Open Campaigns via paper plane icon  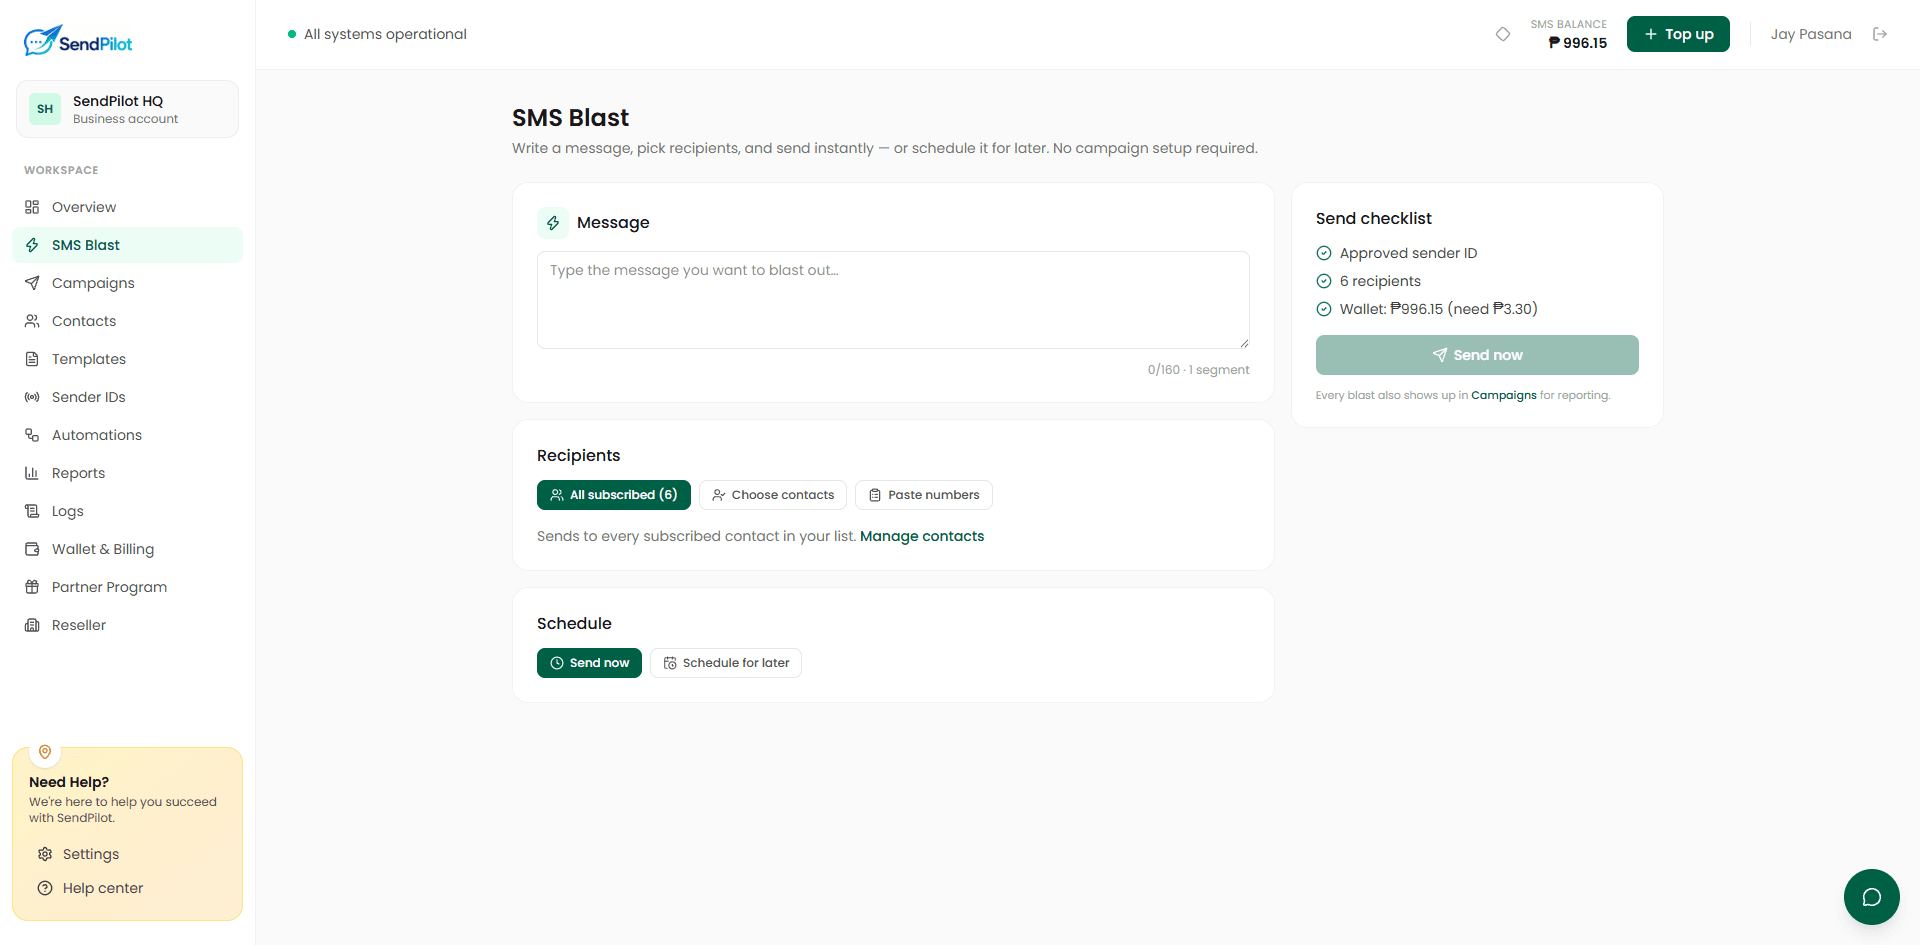tap(32, 283)
